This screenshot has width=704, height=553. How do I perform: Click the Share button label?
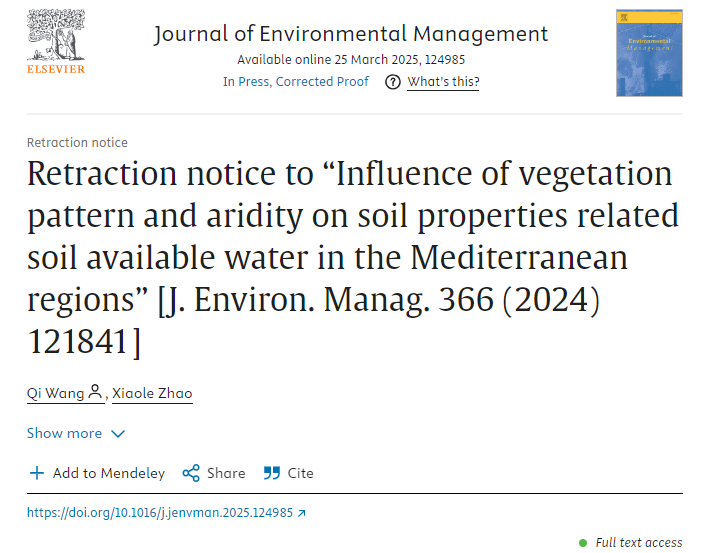point(226,473)
